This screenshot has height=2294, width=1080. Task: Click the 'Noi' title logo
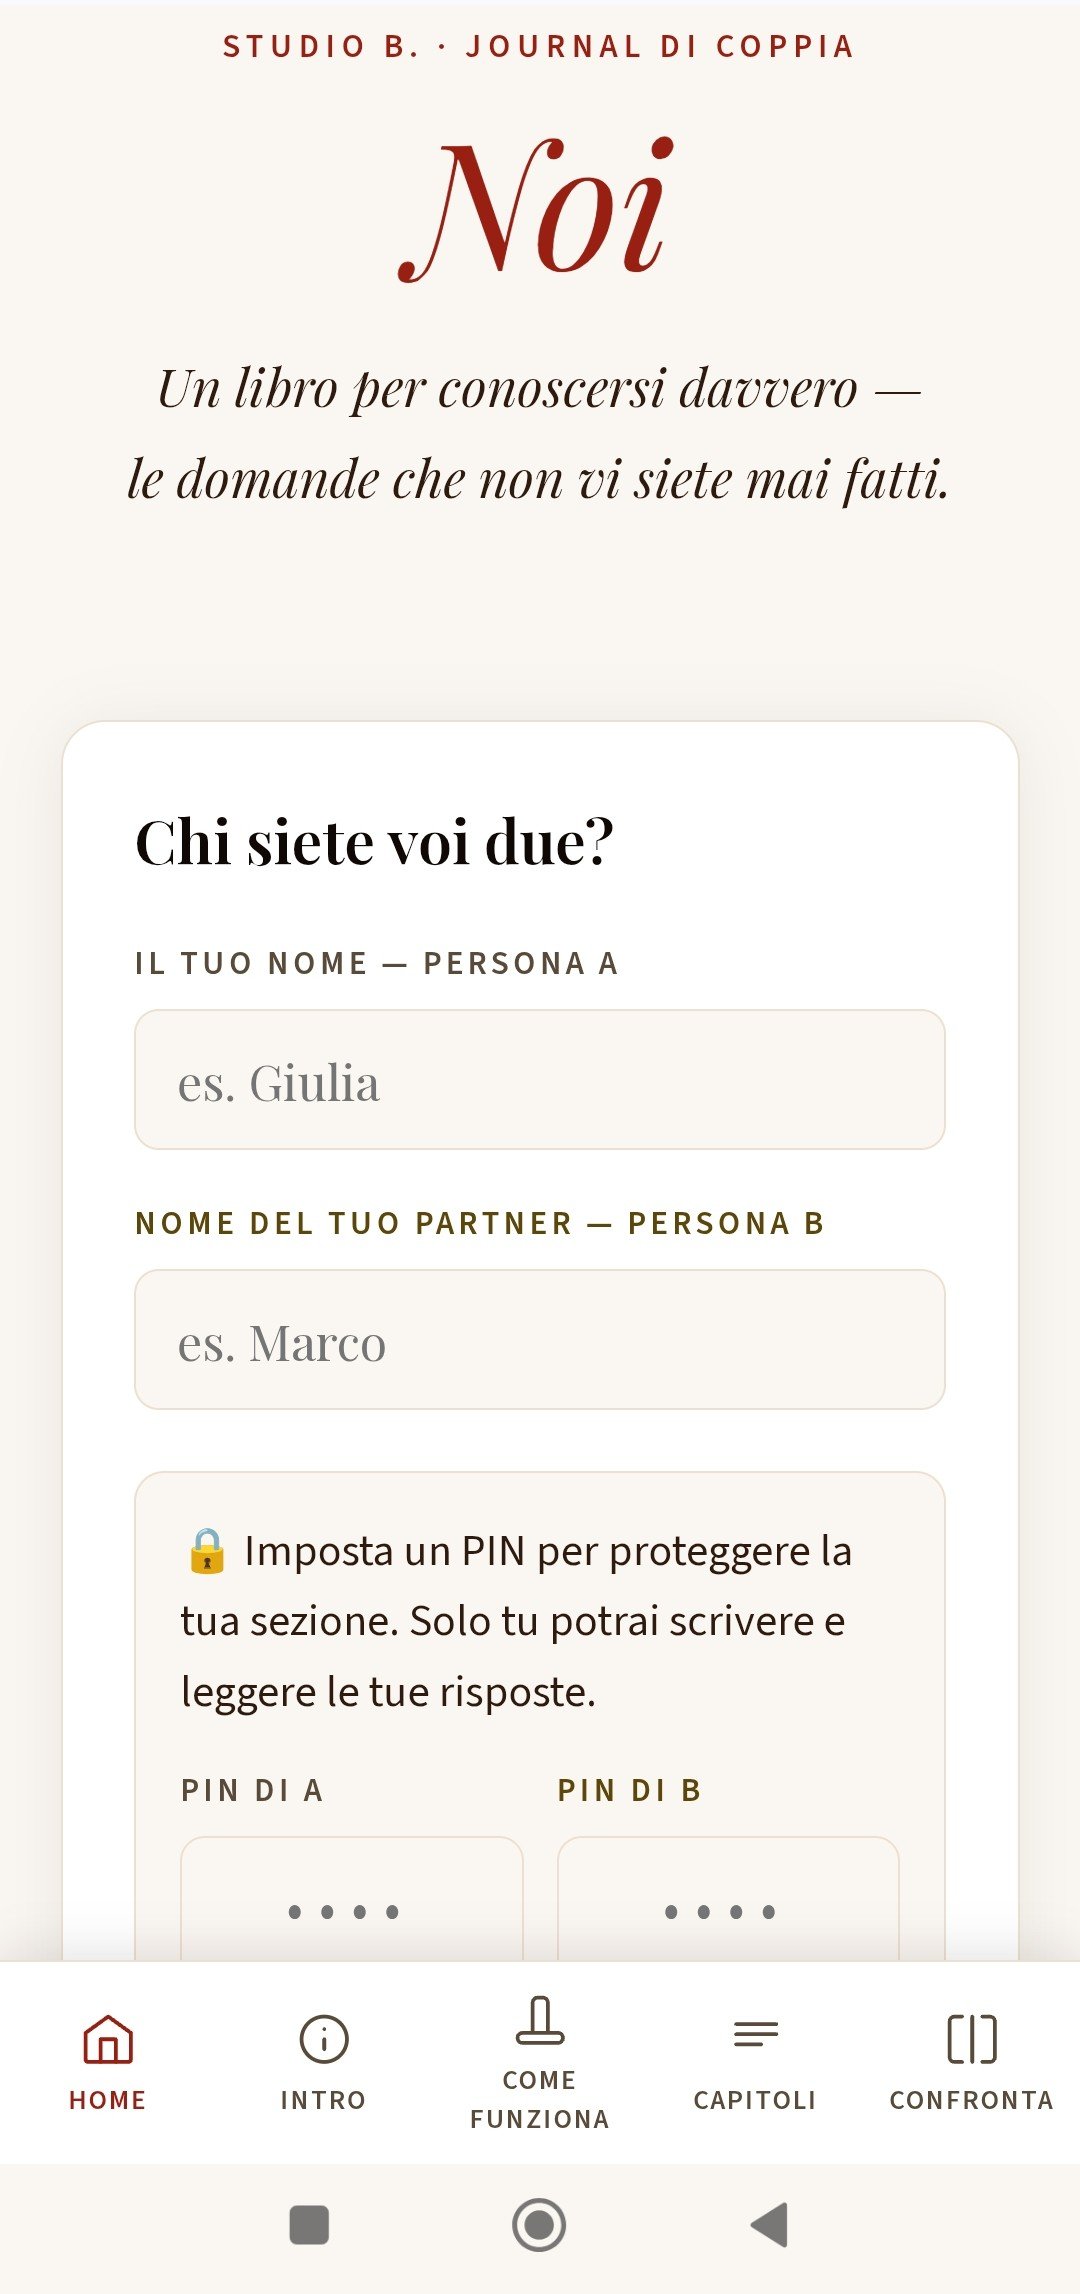537,210
